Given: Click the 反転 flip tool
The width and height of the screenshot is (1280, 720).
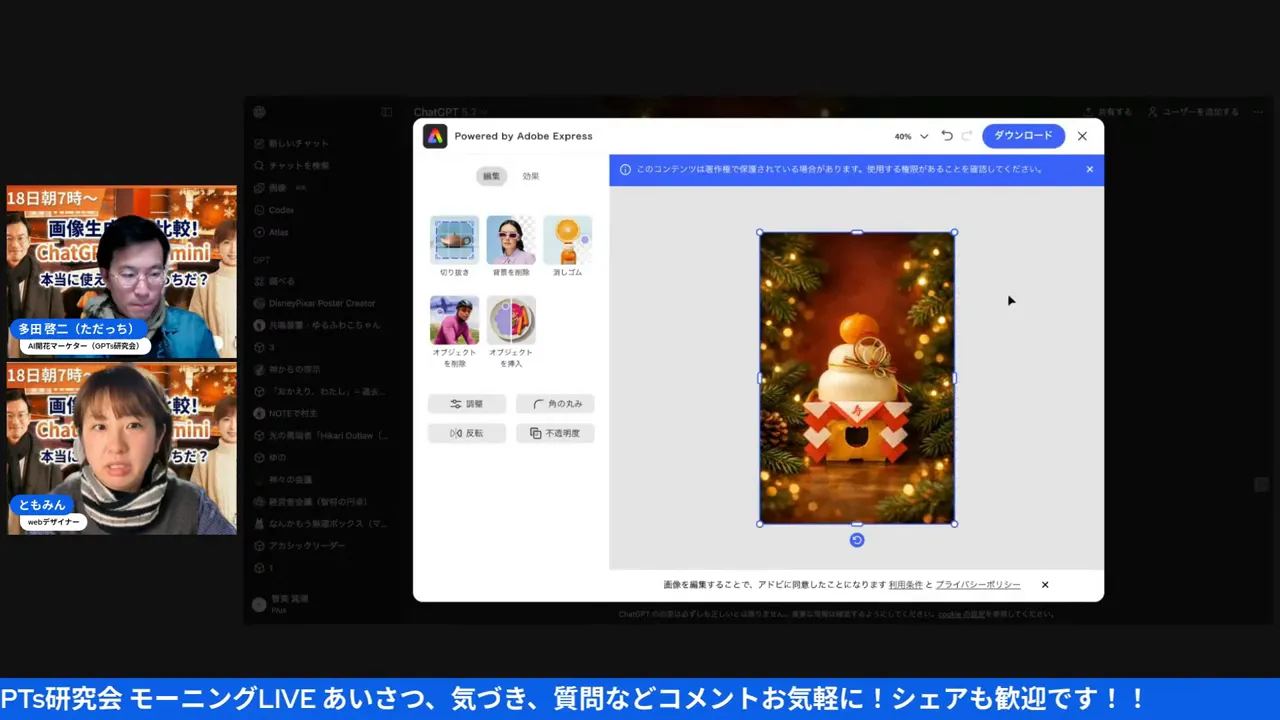Looking at the screenshot, I should (x=466, y=432).
